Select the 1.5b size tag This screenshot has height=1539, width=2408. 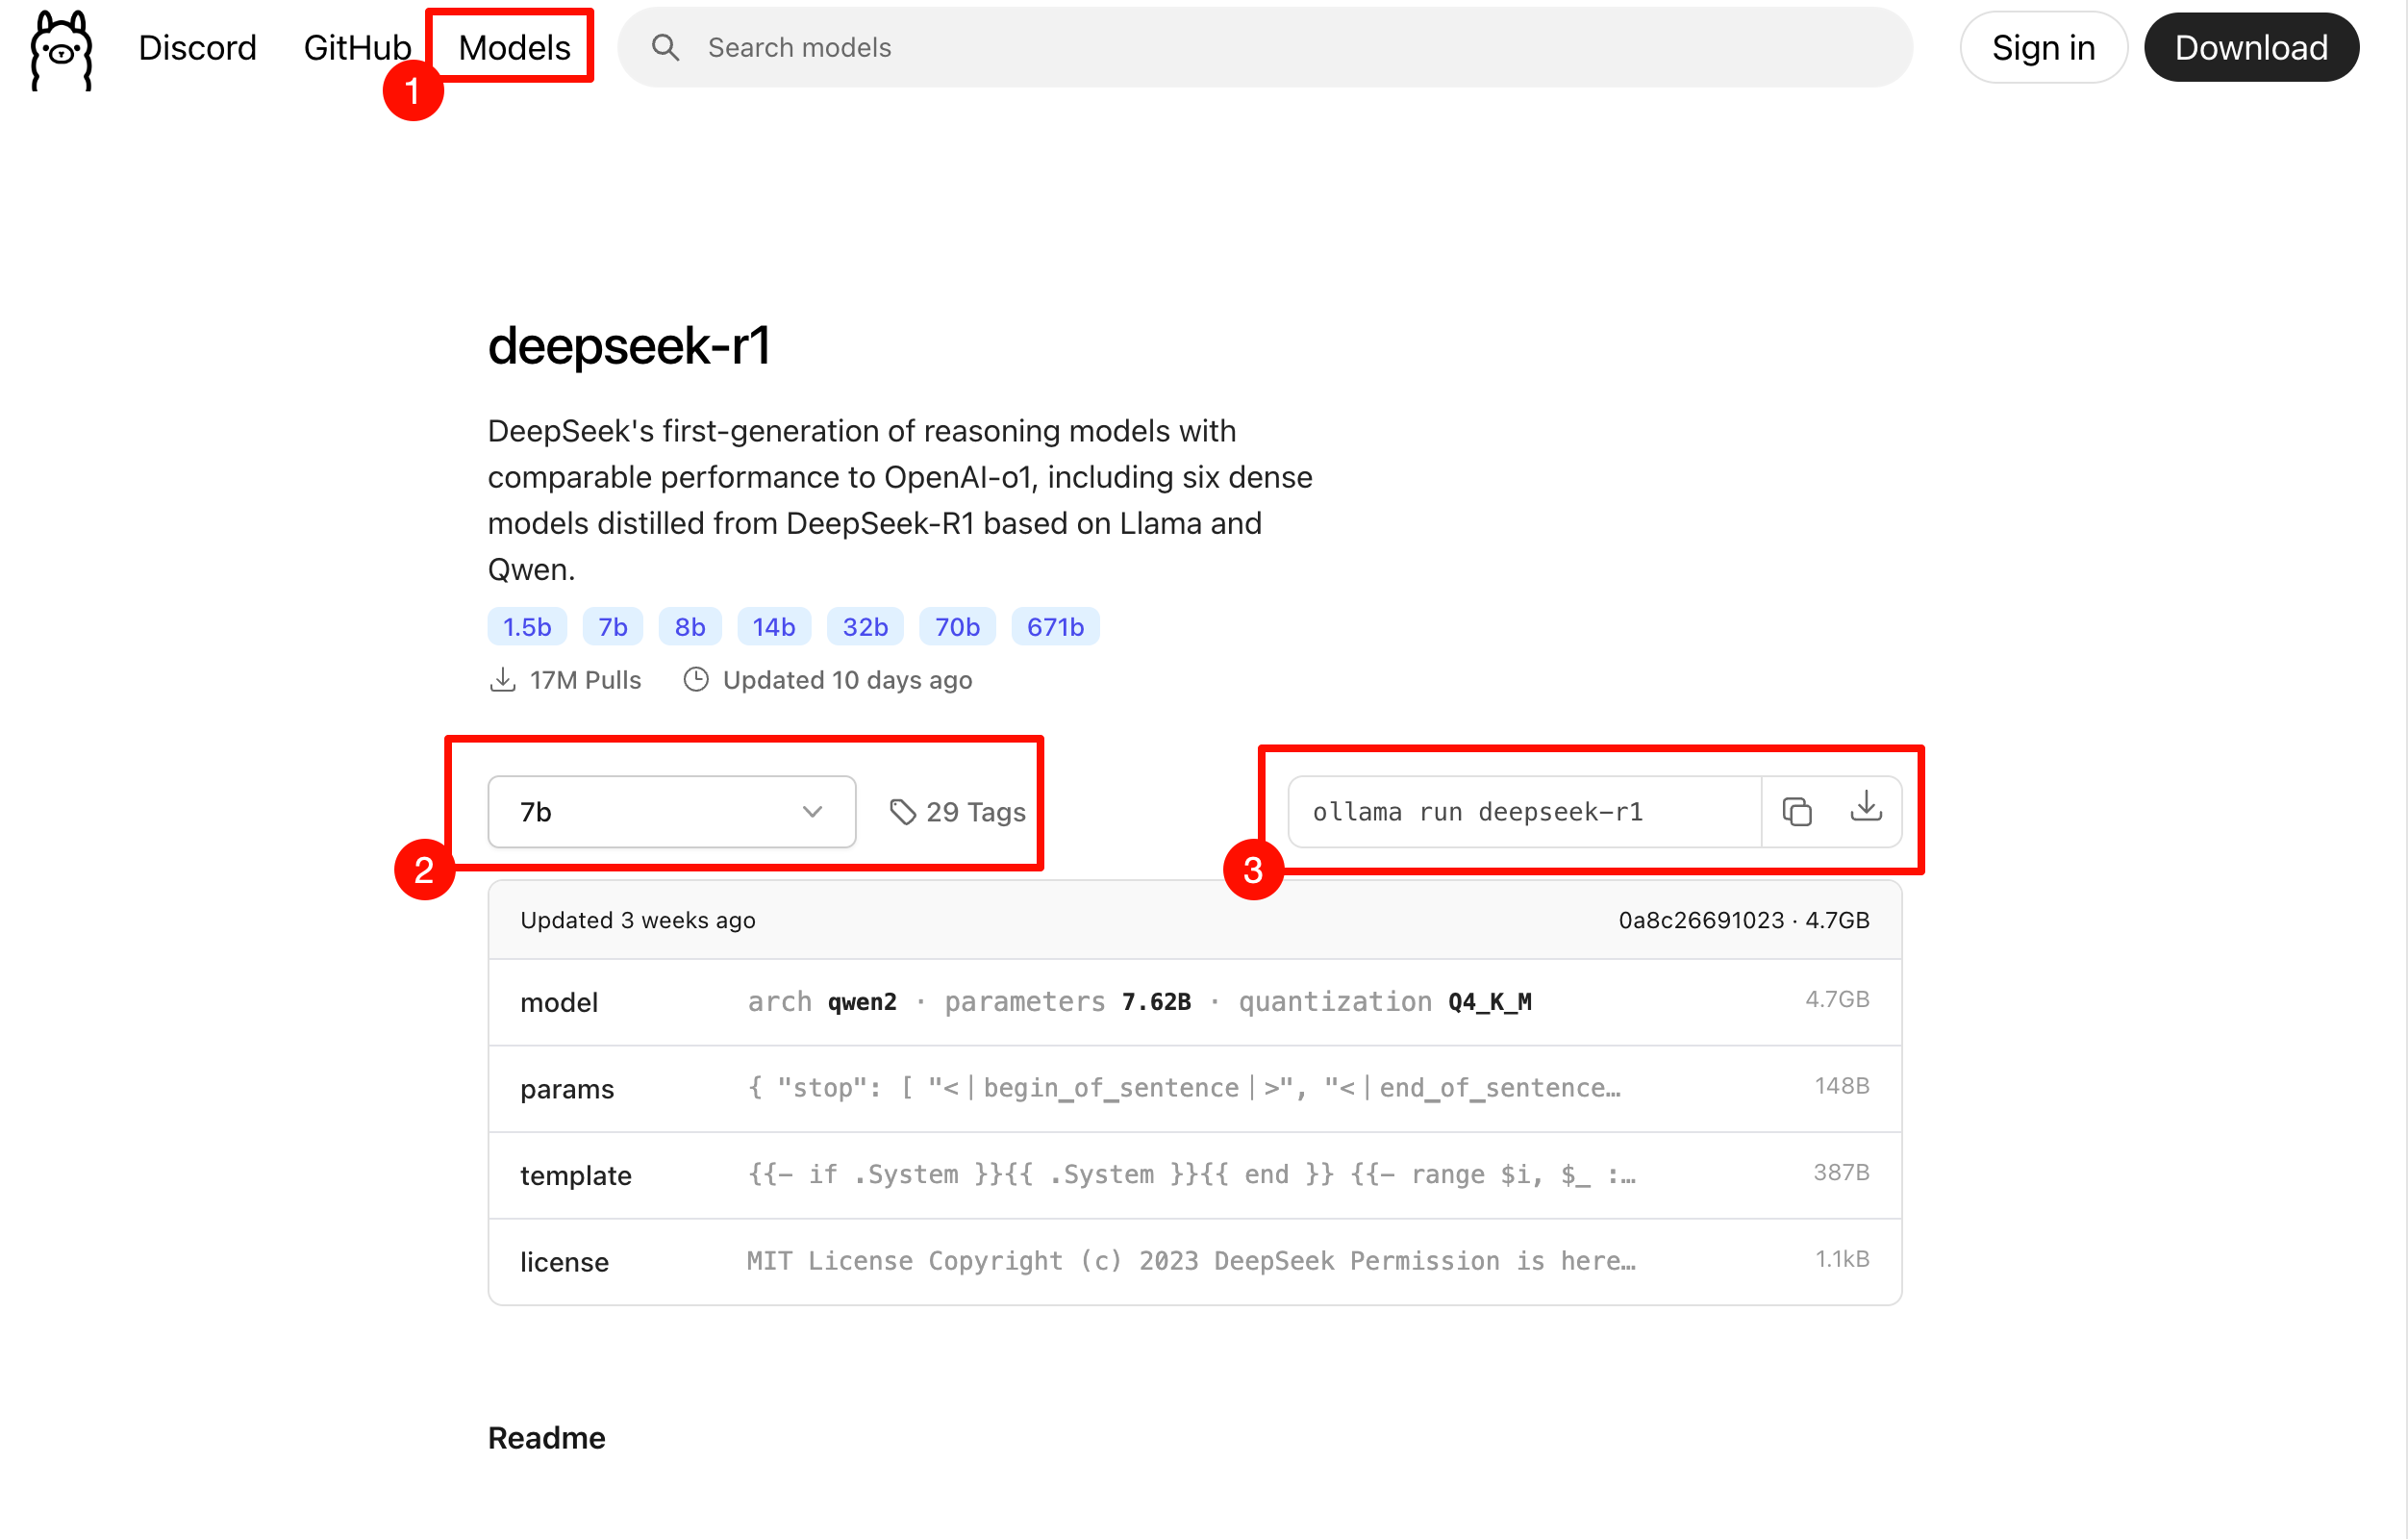pos(526,627)
